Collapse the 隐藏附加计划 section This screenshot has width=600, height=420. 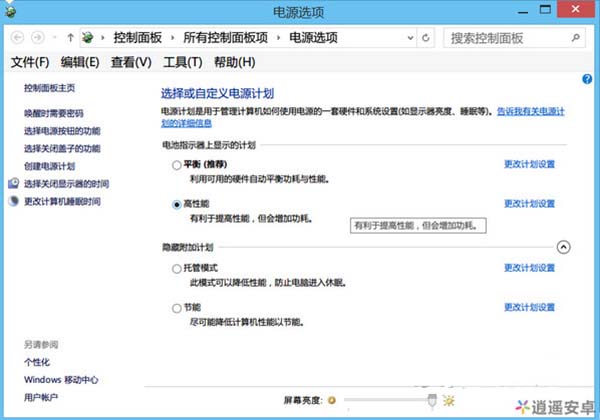563,247
